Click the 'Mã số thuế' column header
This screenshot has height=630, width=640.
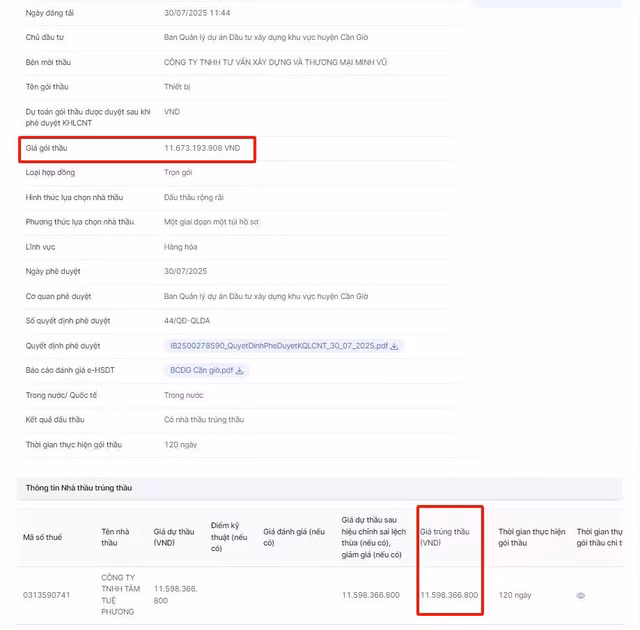coord(42,537)
